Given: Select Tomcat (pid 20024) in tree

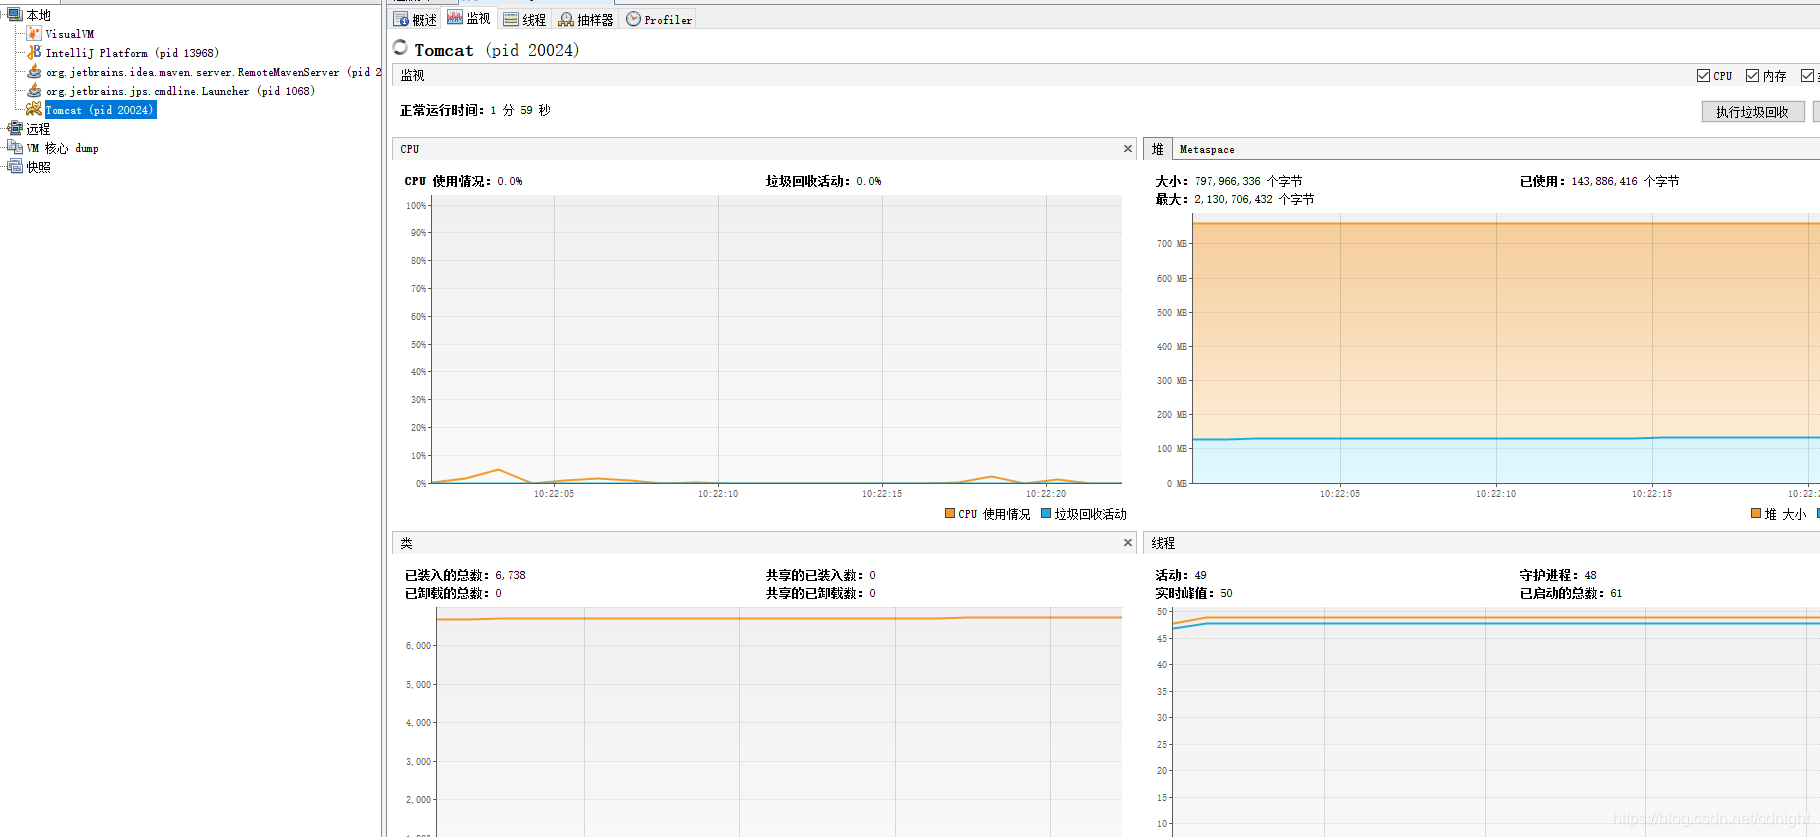Looking at the screenshot, I should point(100,110).
